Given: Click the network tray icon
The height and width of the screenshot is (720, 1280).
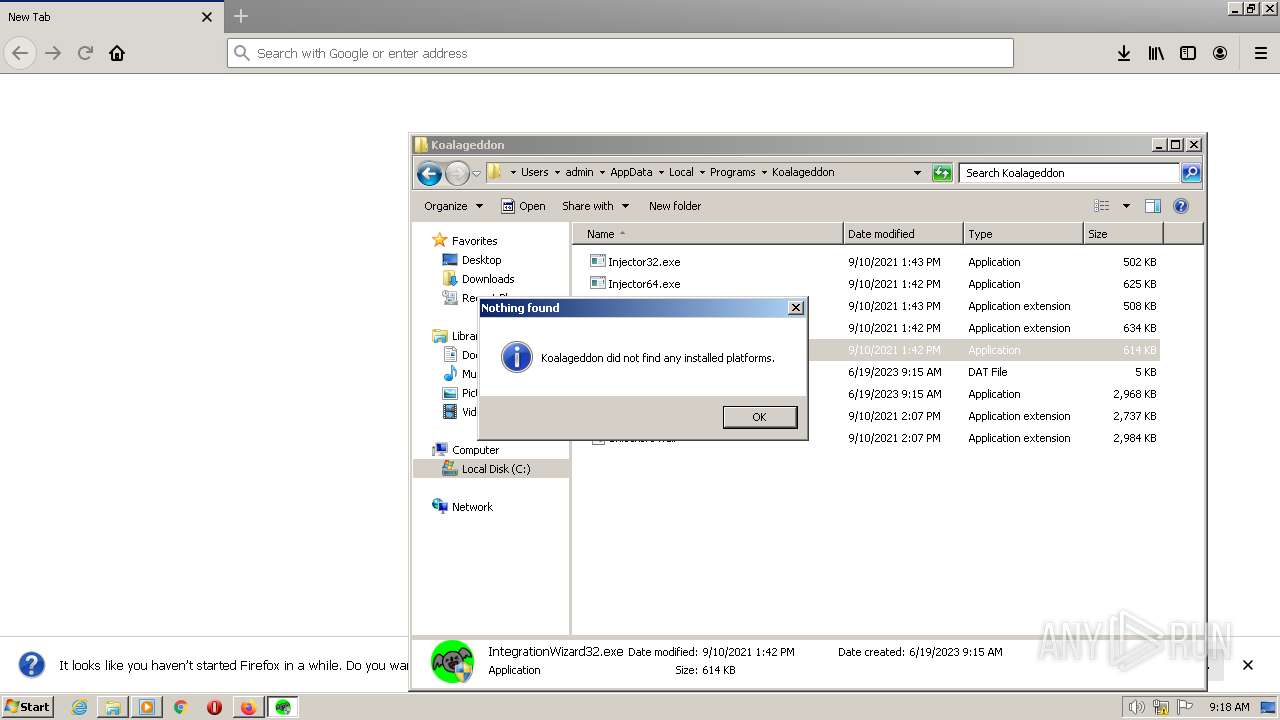Looking at the screenshot, I should tap(1161, 707).
